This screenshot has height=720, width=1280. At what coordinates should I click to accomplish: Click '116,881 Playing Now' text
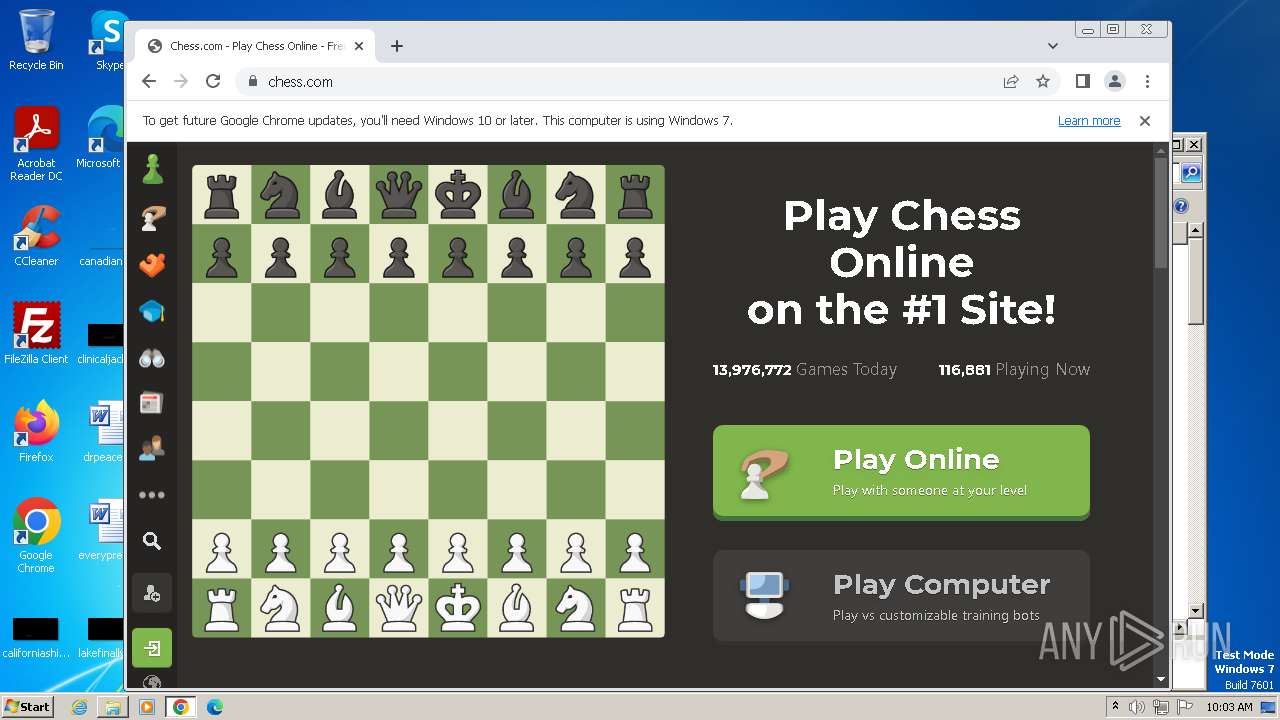pos(1014,370)
